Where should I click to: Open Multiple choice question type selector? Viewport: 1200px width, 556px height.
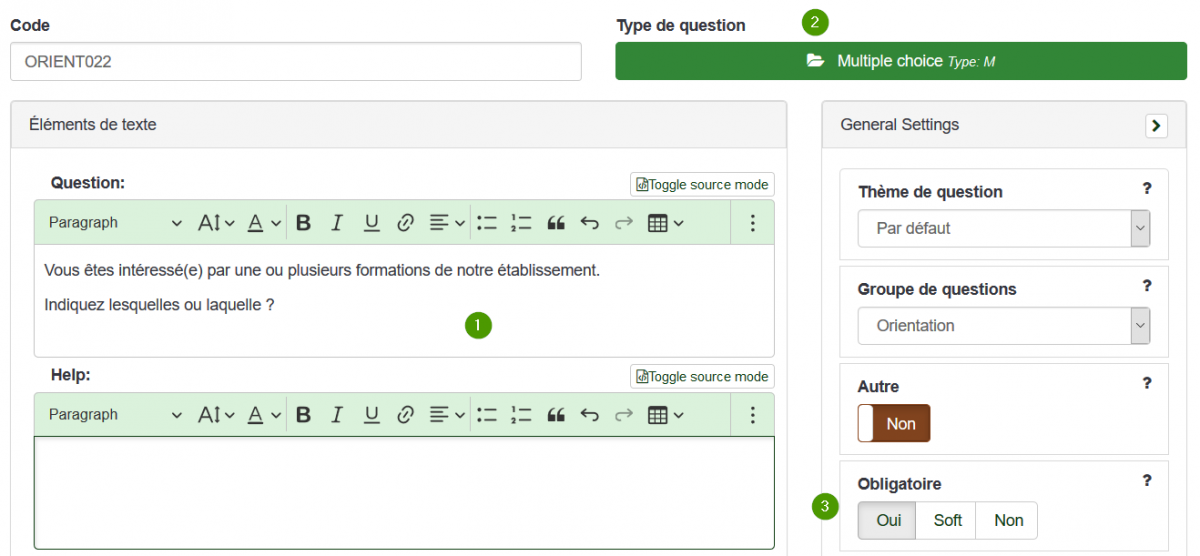(x=901, y=61)
